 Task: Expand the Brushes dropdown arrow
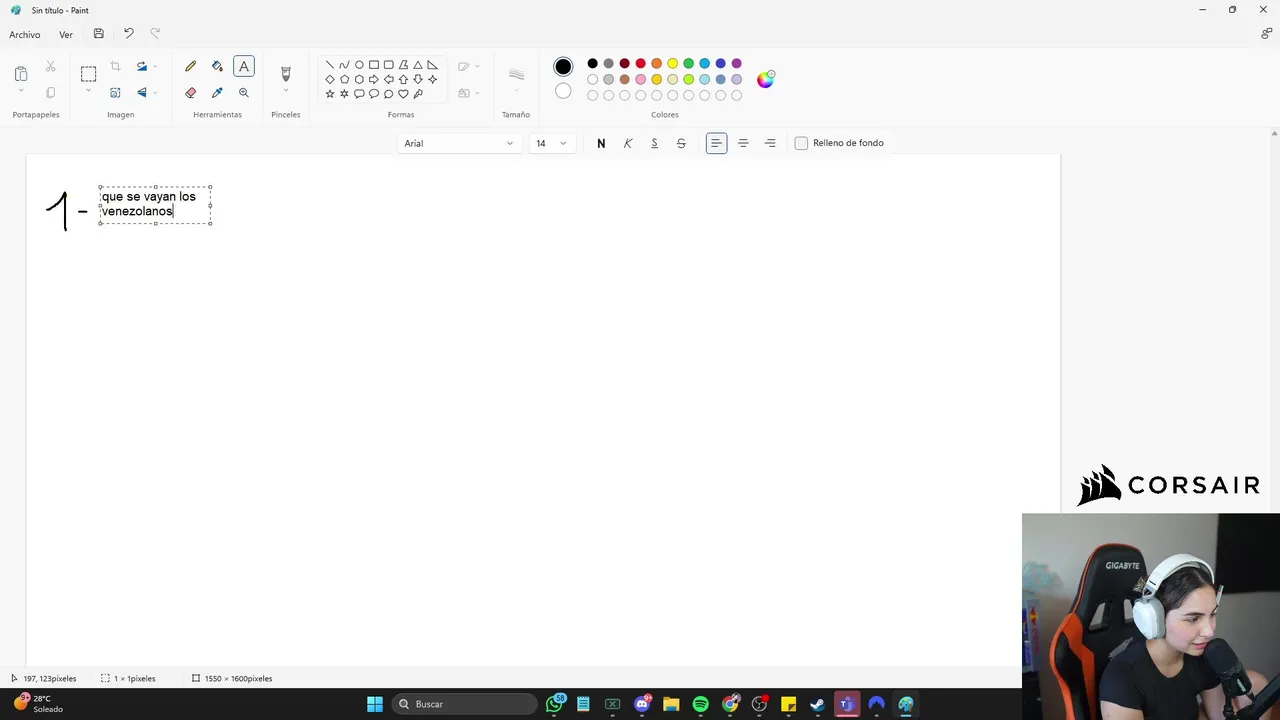(x=285, y=92)
